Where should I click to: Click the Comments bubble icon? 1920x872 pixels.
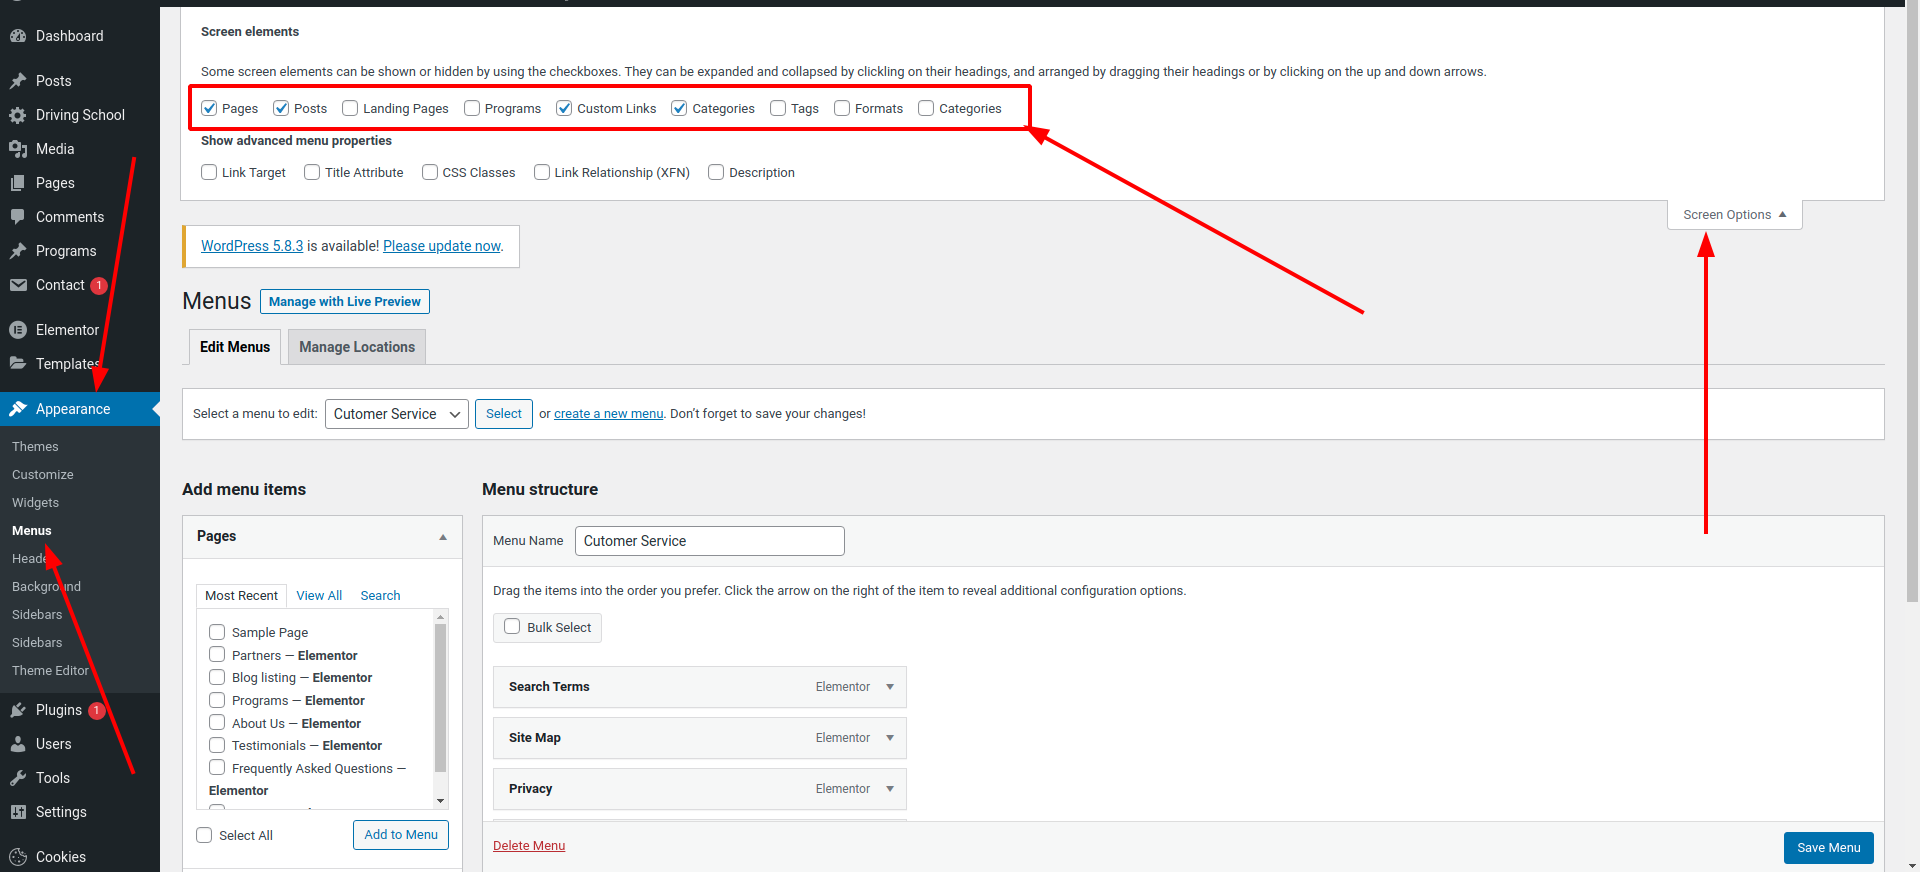[x=18, y=217]
